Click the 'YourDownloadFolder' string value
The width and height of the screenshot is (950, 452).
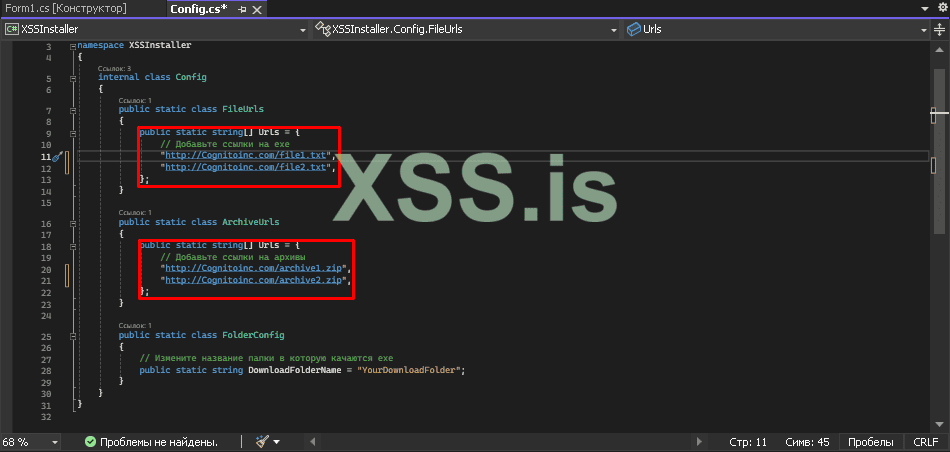(x=410, y=370)
